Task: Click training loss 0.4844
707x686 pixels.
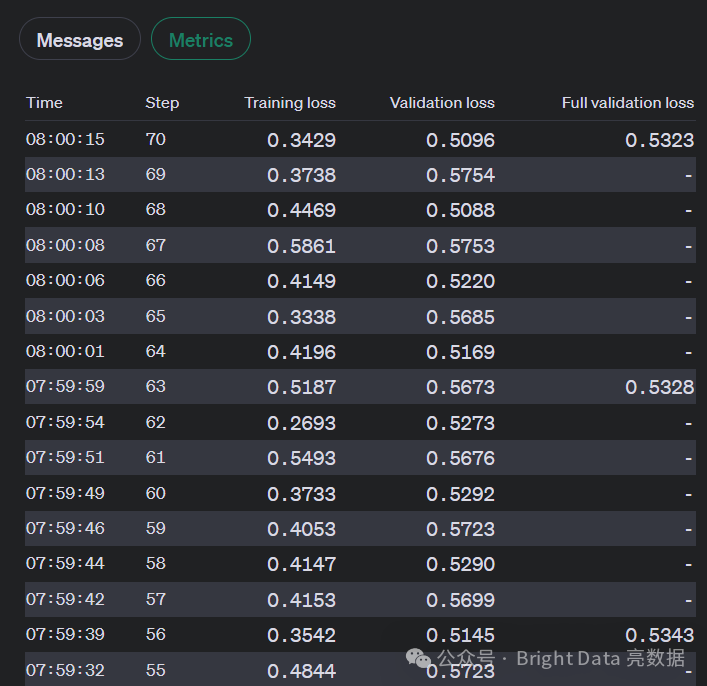Action: point(301,671)
